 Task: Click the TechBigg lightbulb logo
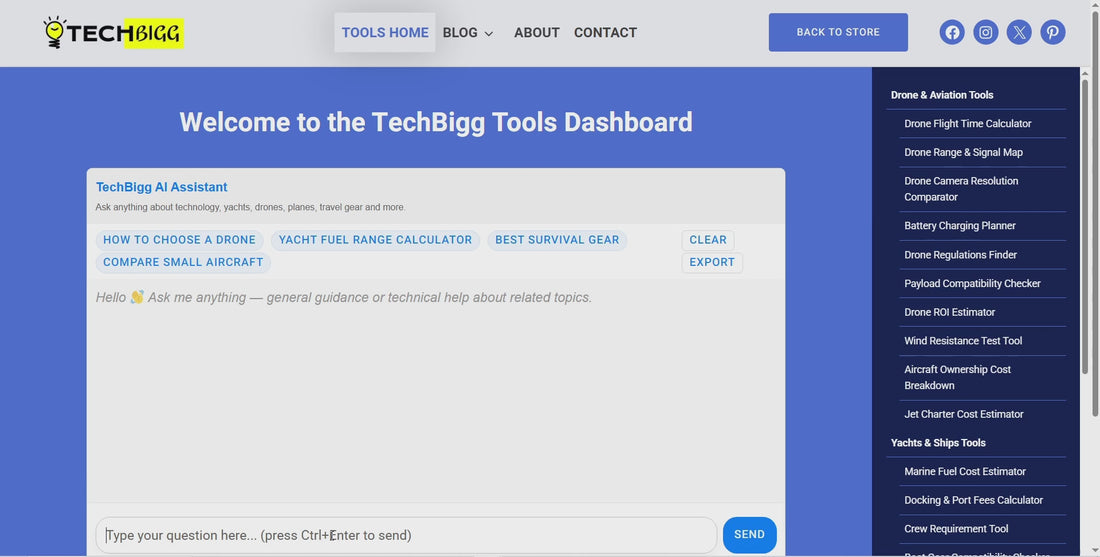(x=113, y=33)
